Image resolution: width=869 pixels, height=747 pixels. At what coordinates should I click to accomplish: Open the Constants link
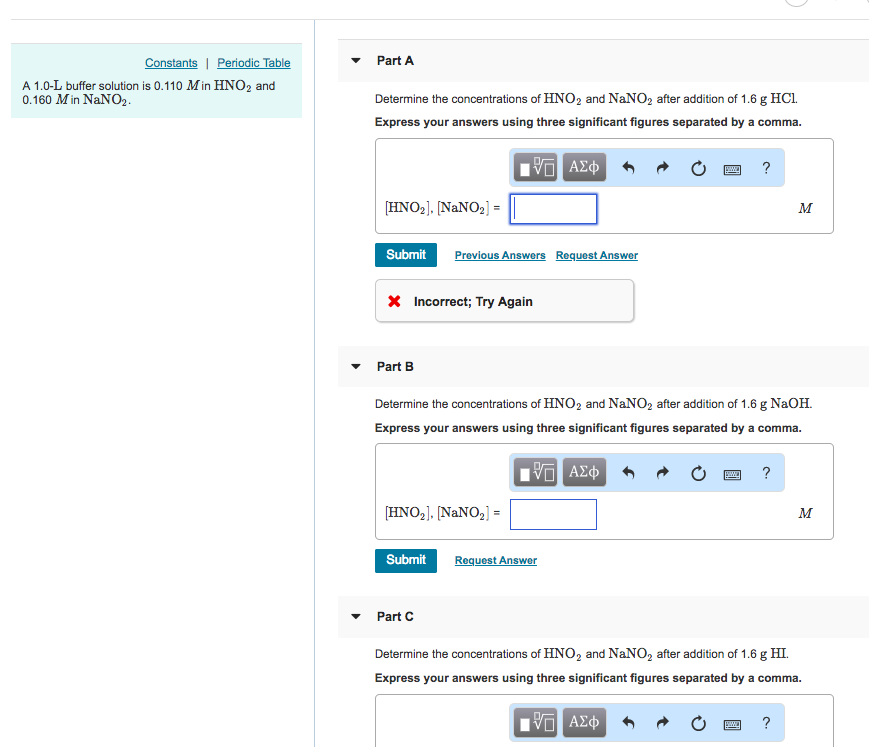click(x=170, y=62)
